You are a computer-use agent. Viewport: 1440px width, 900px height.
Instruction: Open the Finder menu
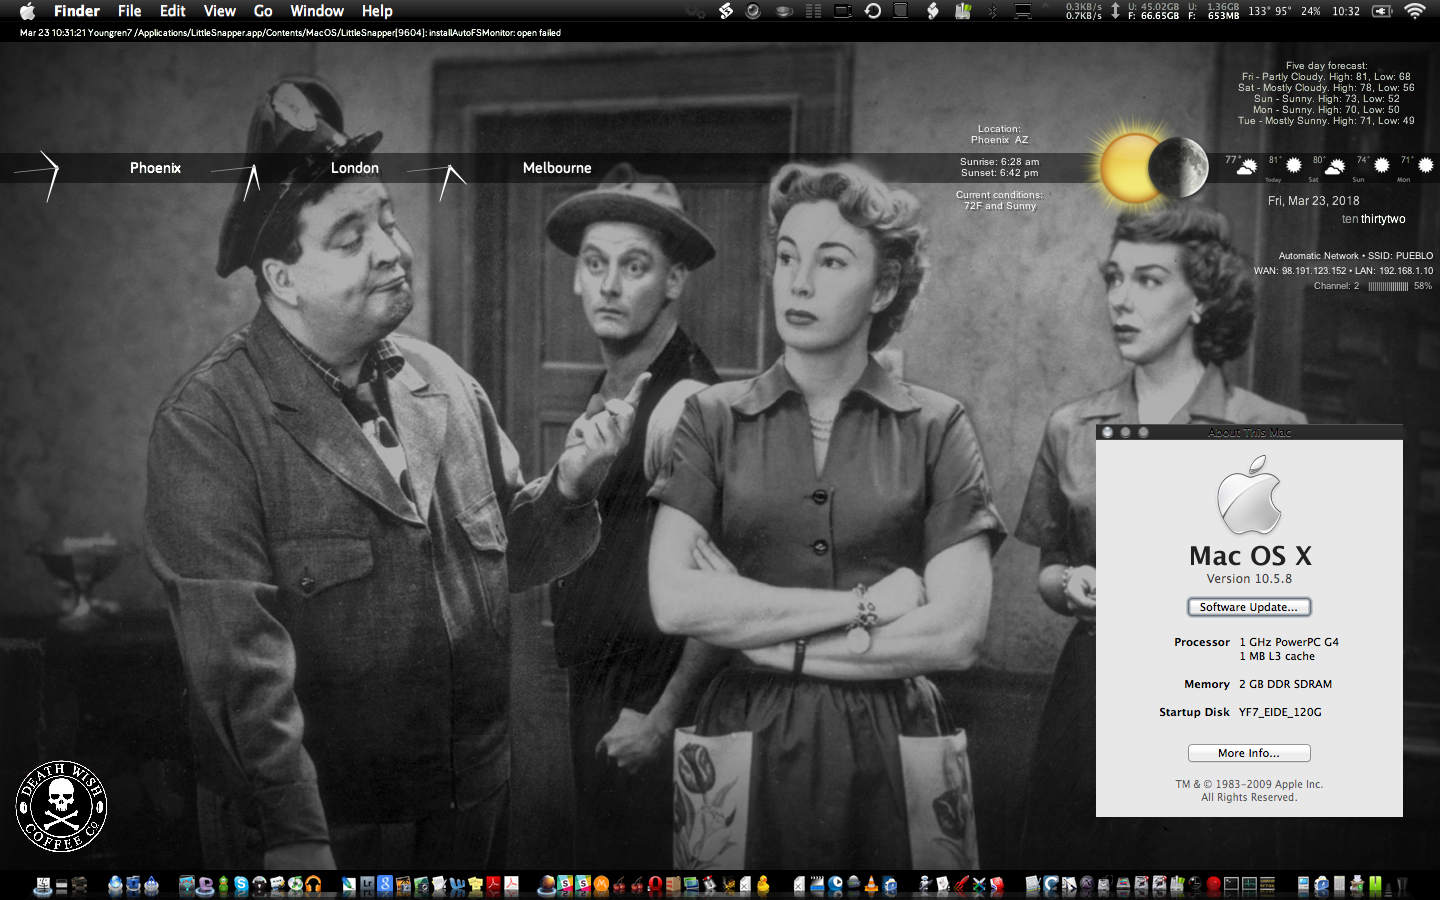[x=77, y=11]
